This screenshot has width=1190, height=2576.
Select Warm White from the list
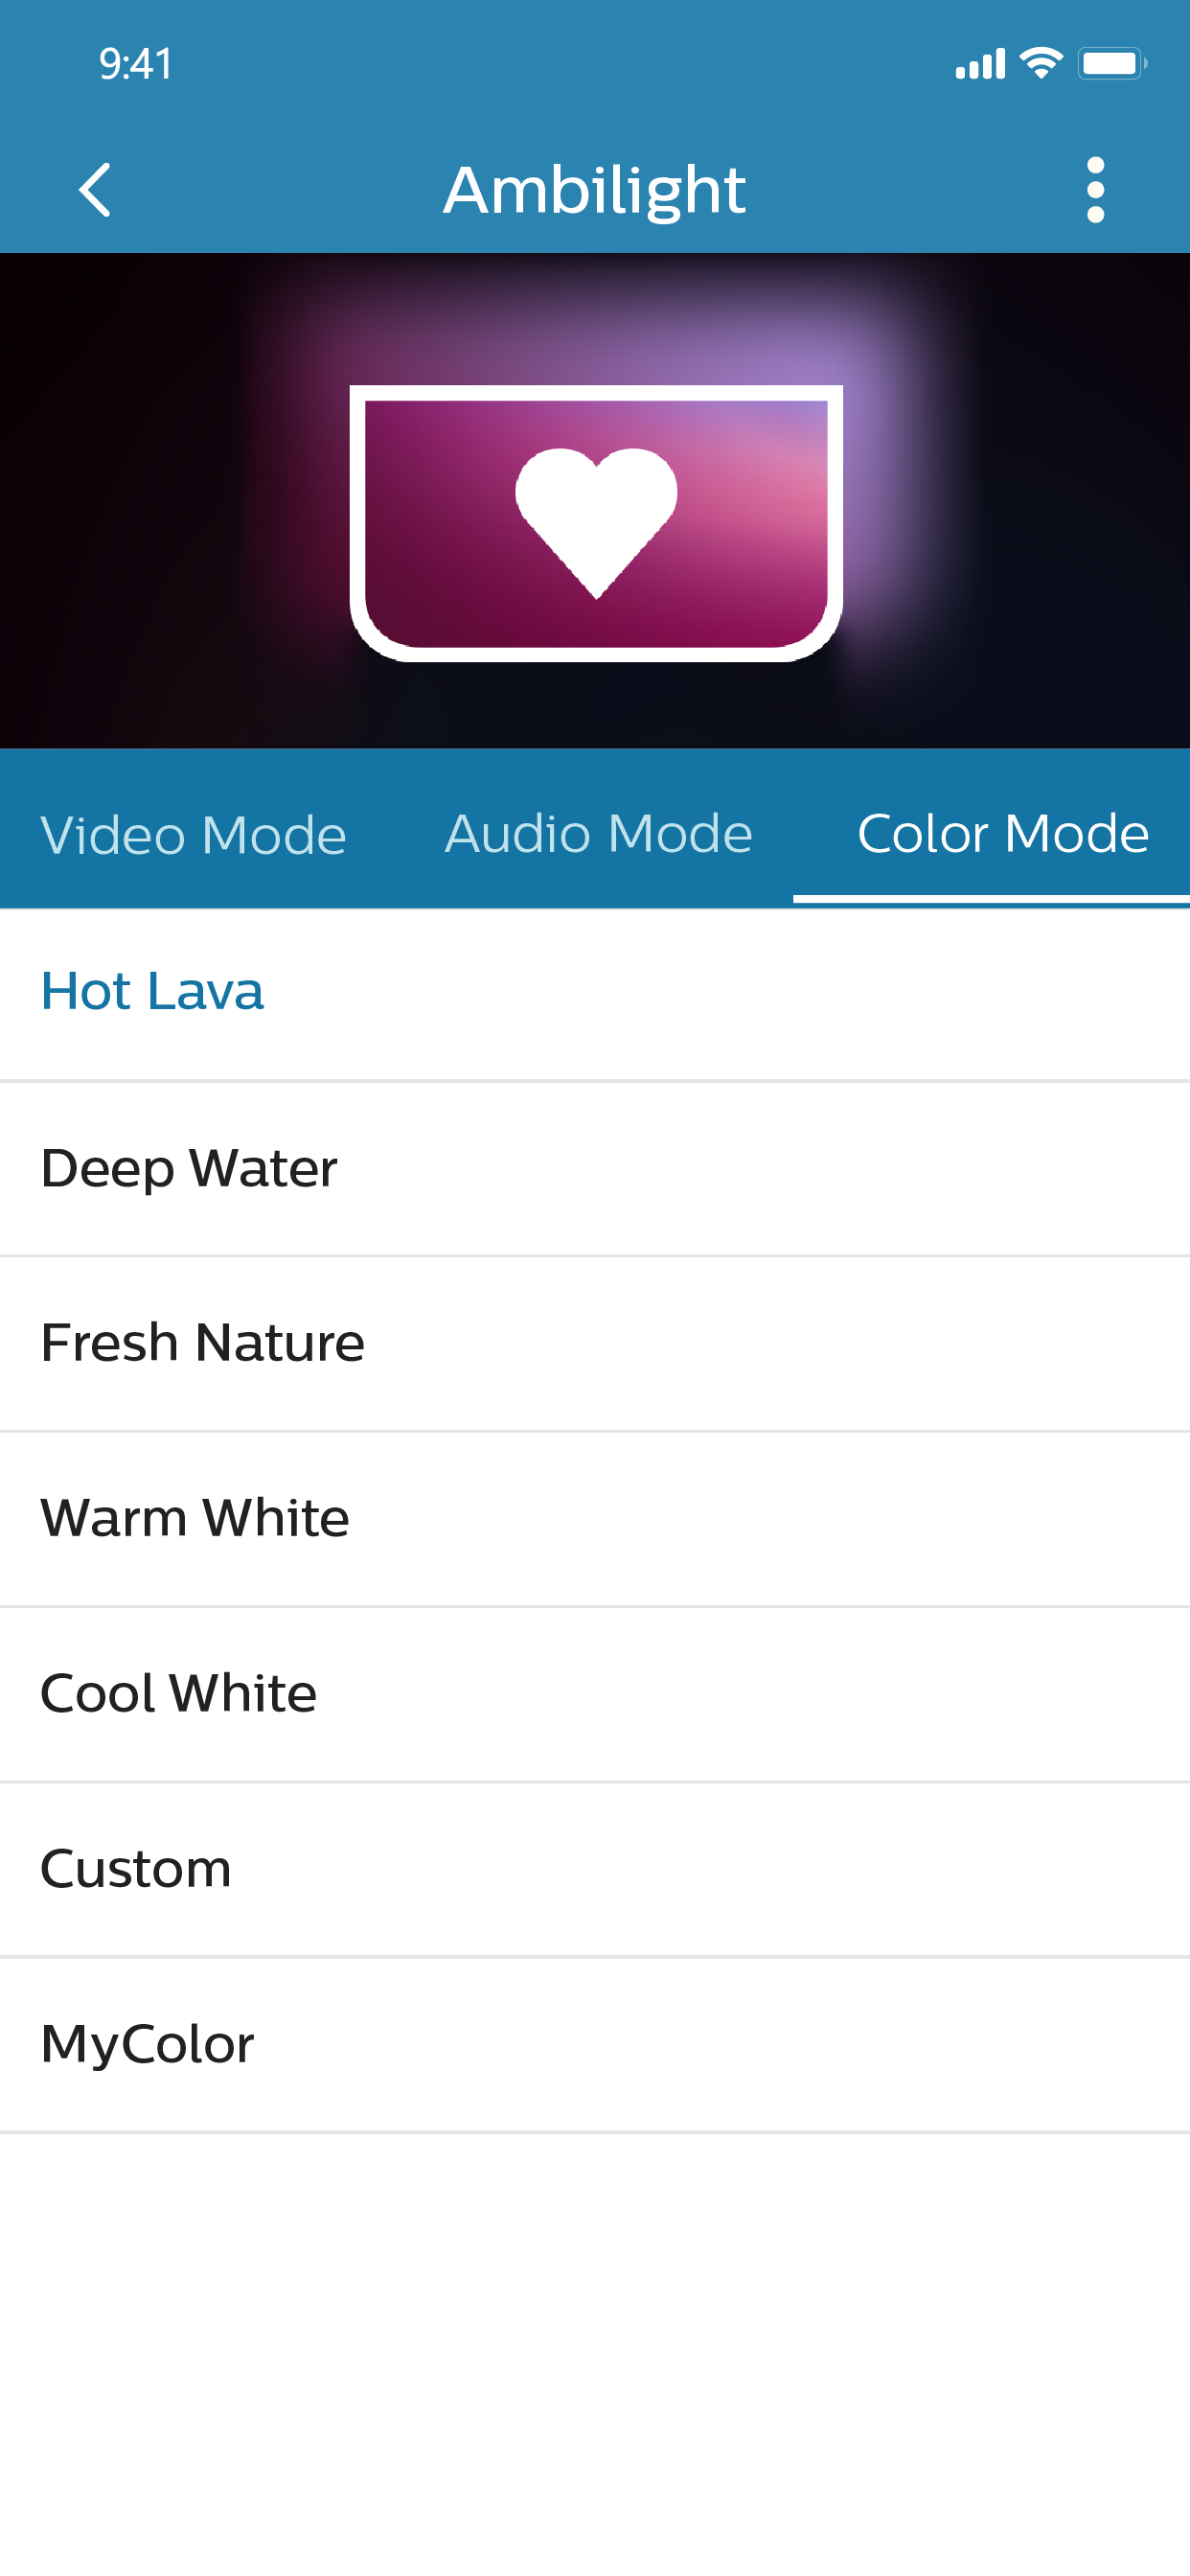pos(195,1518)
